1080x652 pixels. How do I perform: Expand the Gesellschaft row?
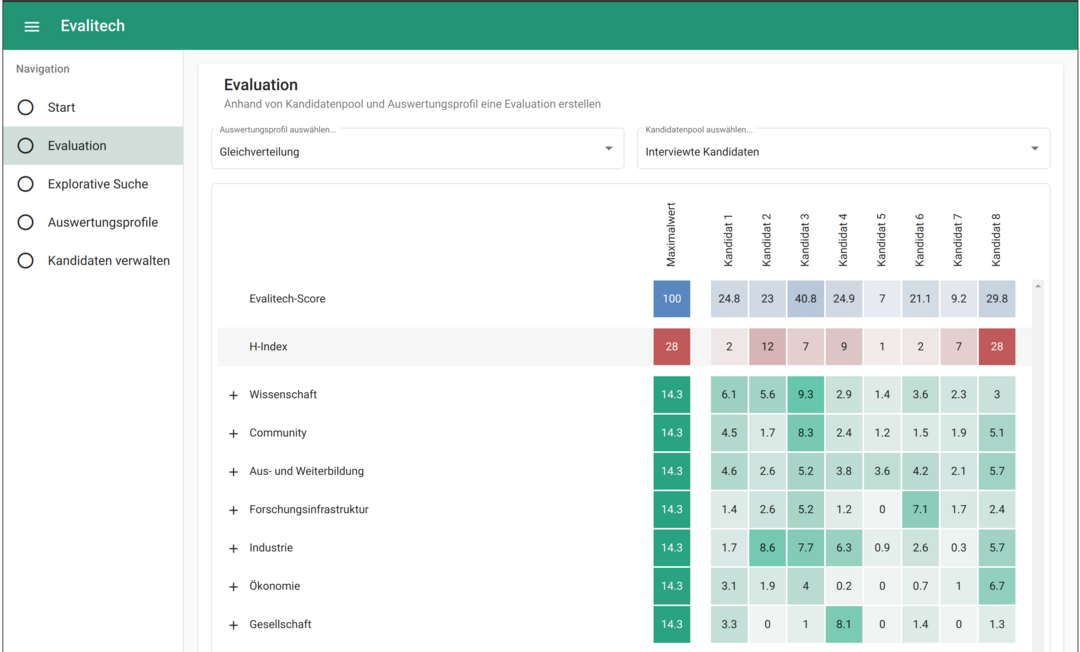233,625
